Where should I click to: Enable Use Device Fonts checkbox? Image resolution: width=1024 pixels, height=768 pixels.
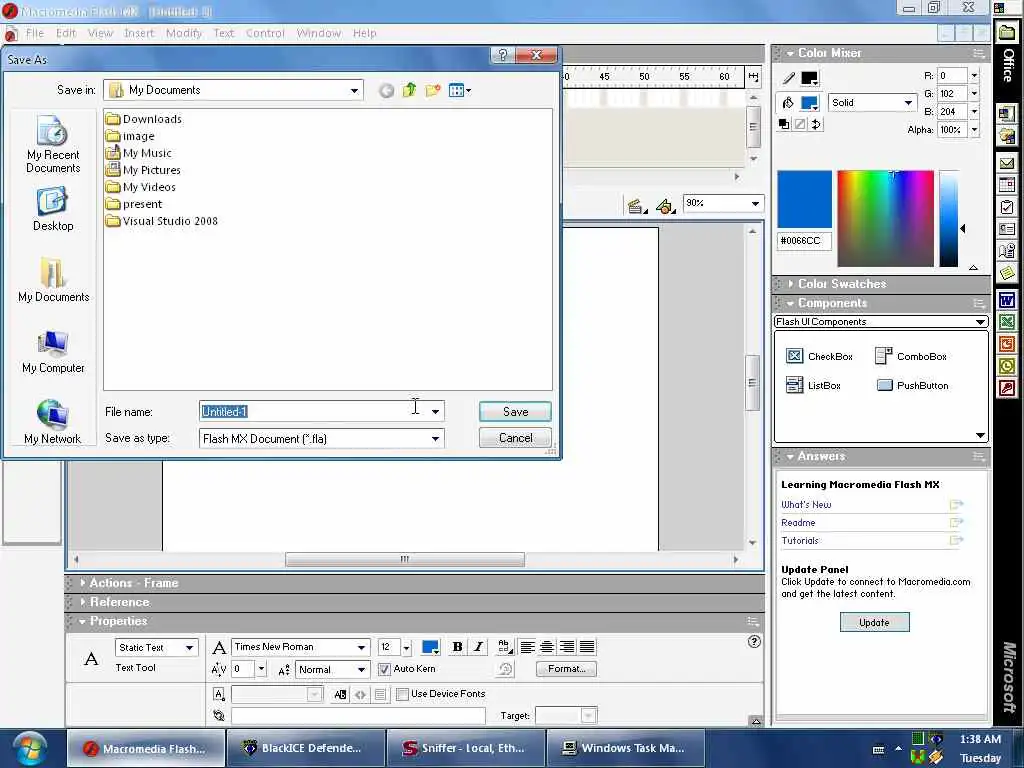coord(402,694)
